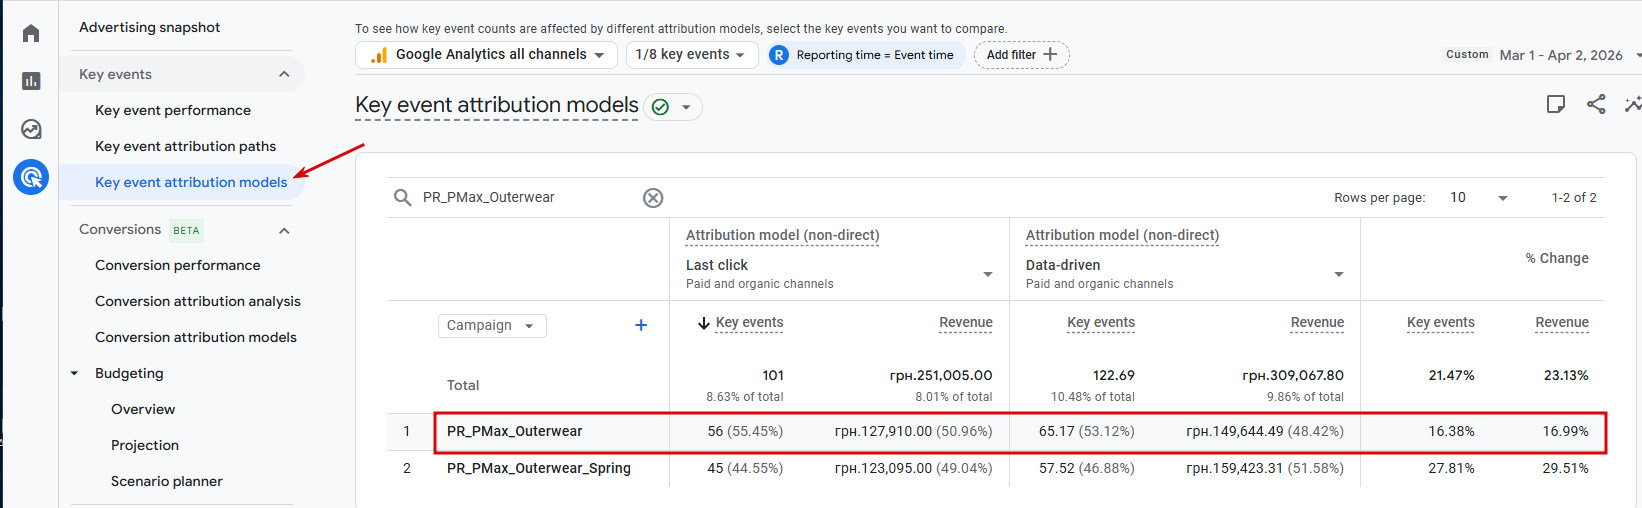
Task: Click the share report icon
Action: point(1596,104)
